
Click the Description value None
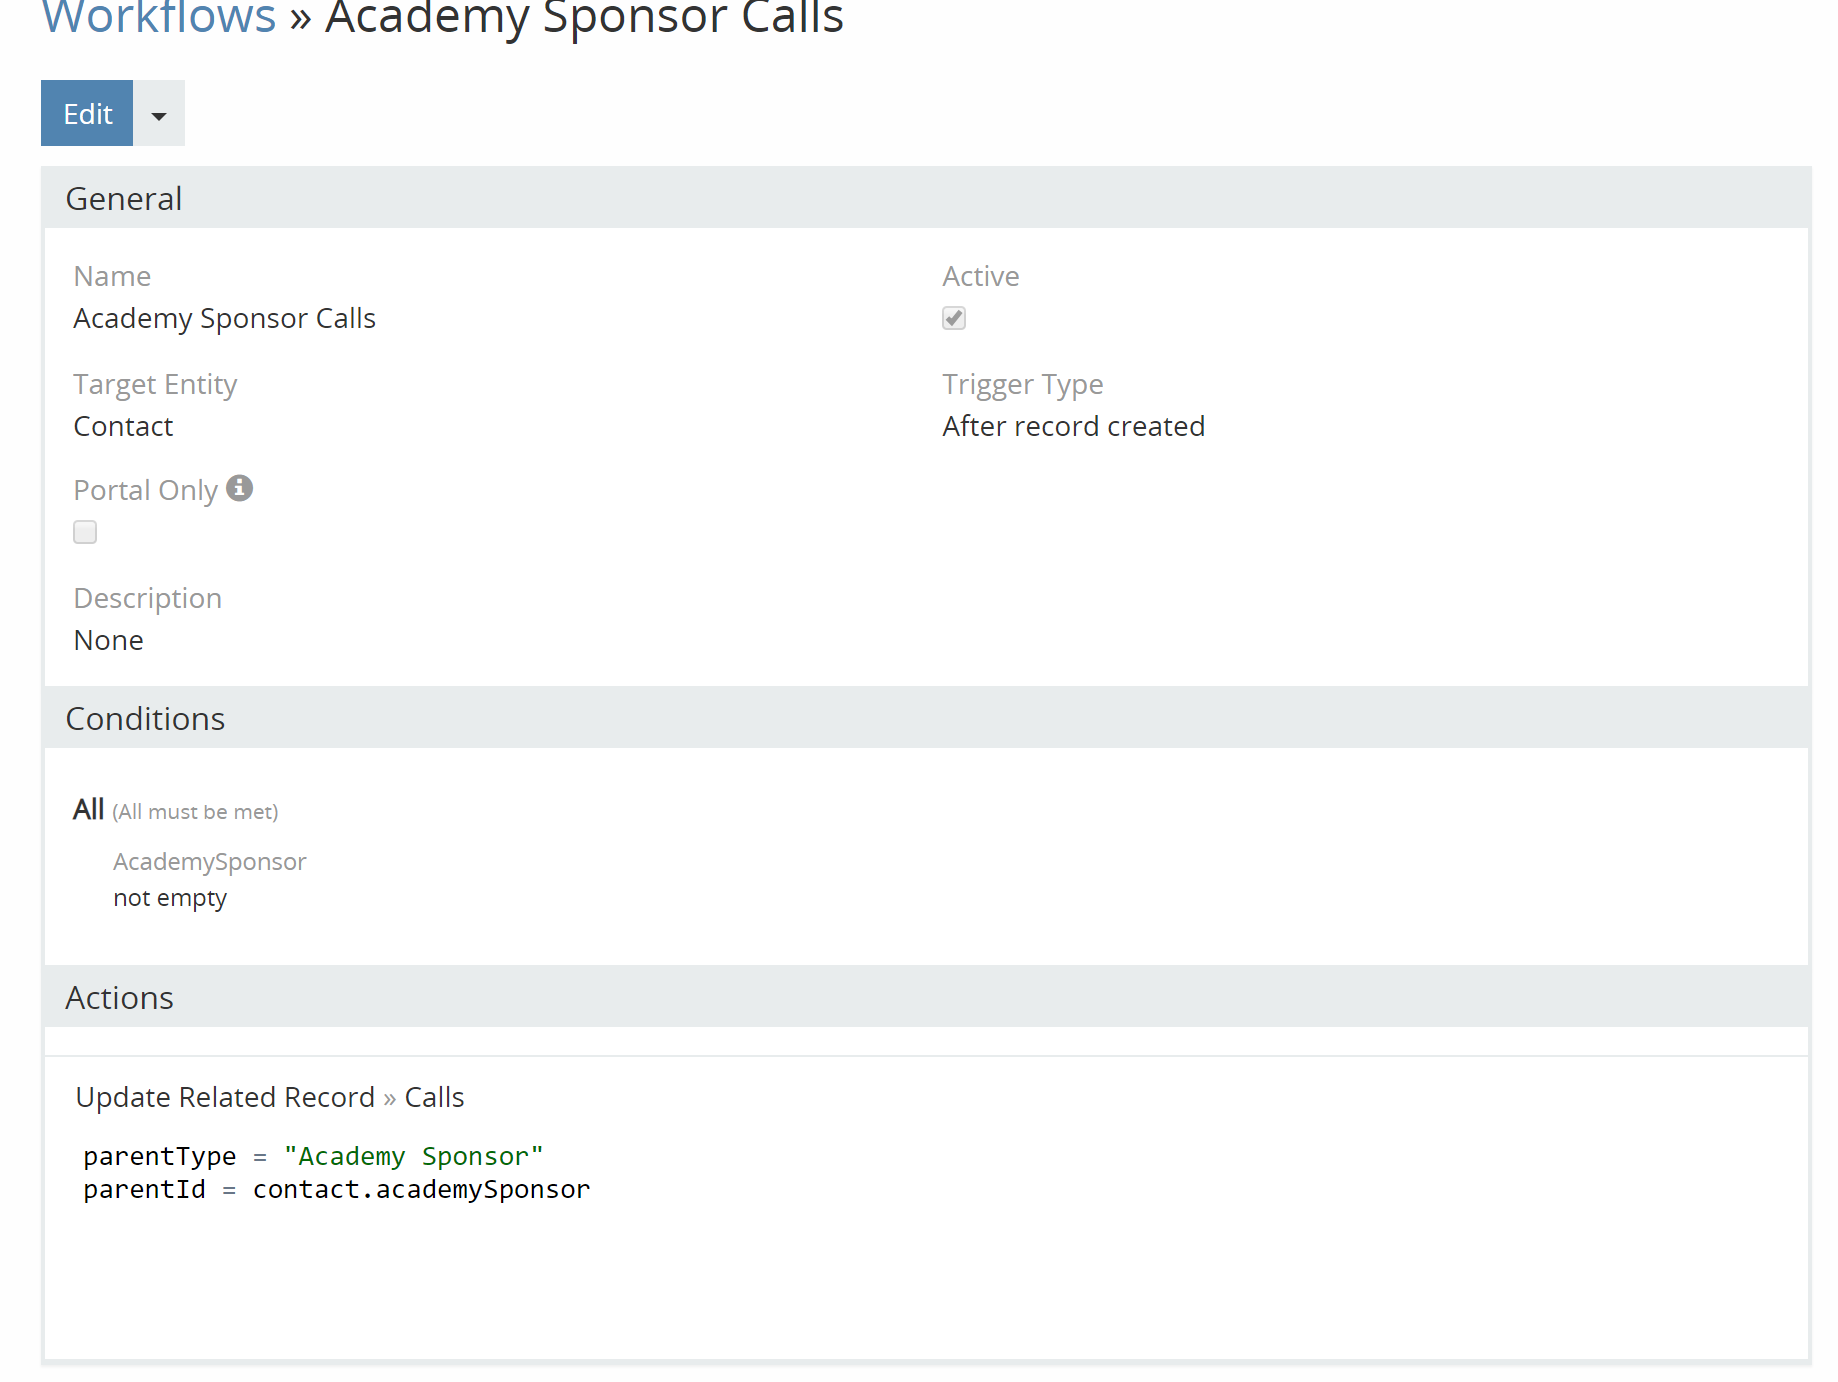pos(108,640)
